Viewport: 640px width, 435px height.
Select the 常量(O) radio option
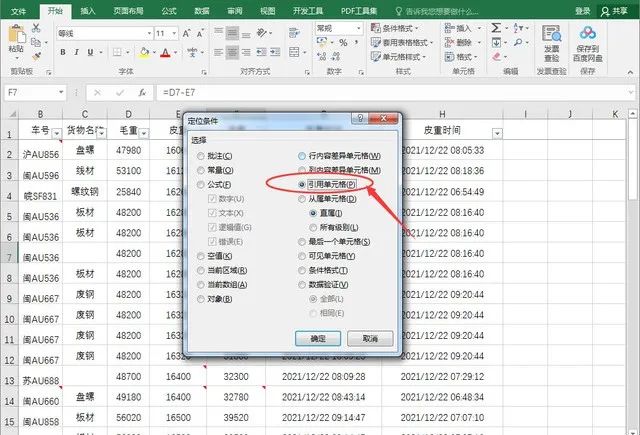click(200, 170)
